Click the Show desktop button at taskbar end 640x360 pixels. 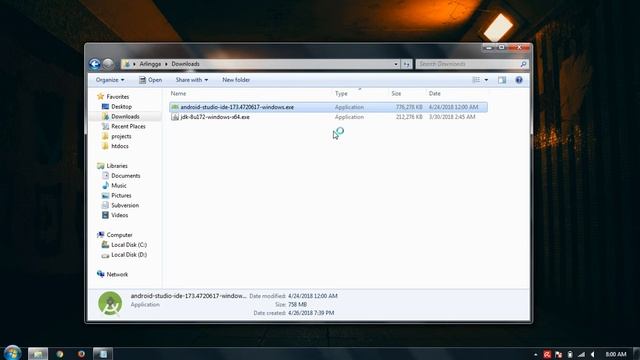click(x=637, y=353)
